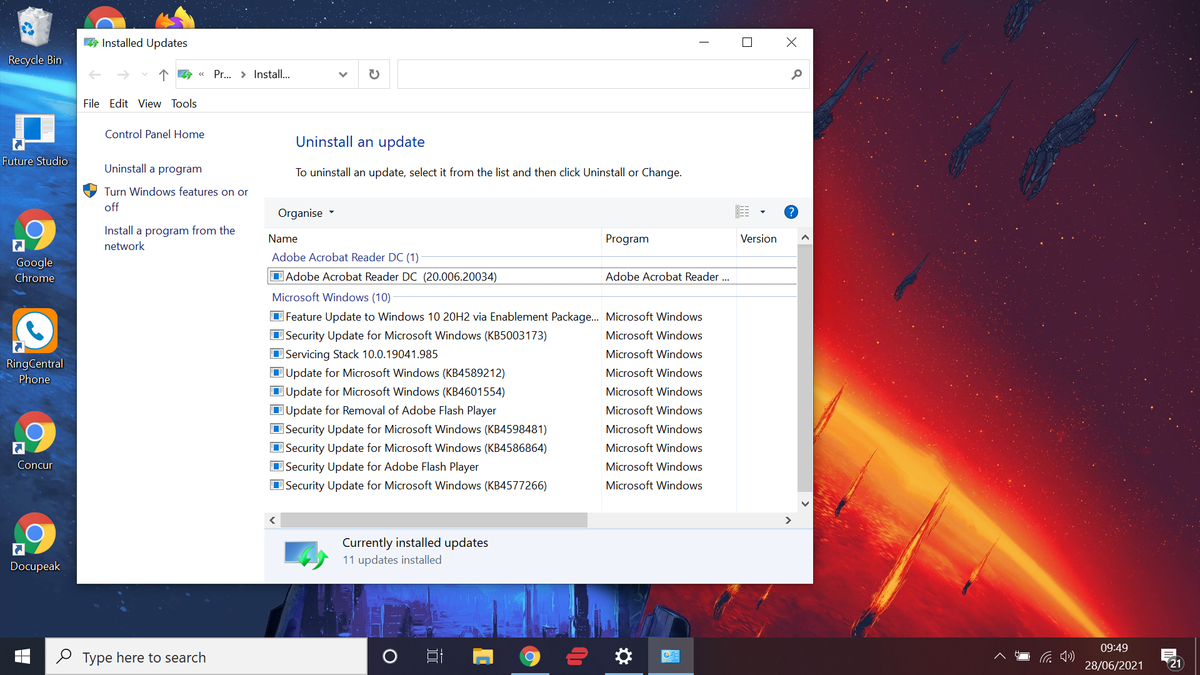
Task: Click the Windows Start button
Action: (x=21, y=656)
